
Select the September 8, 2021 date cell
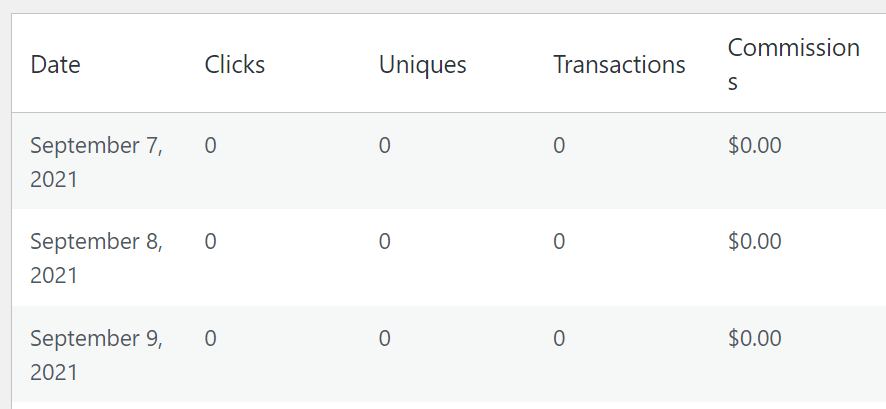(x=96, y=258)
